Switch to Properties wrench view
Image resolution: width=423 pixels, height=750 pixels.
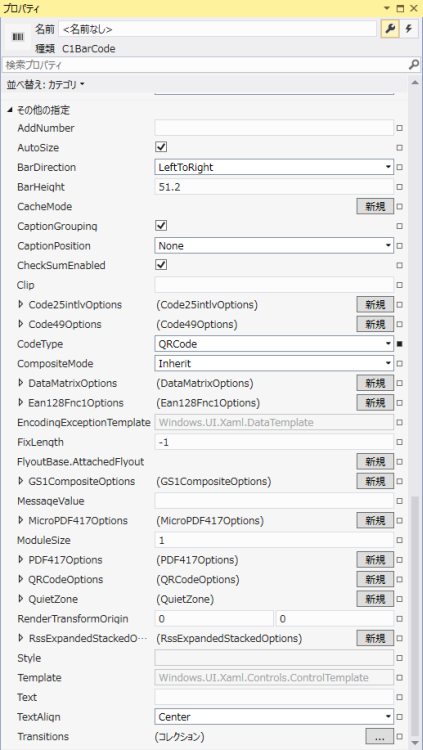tap(390, 29)
